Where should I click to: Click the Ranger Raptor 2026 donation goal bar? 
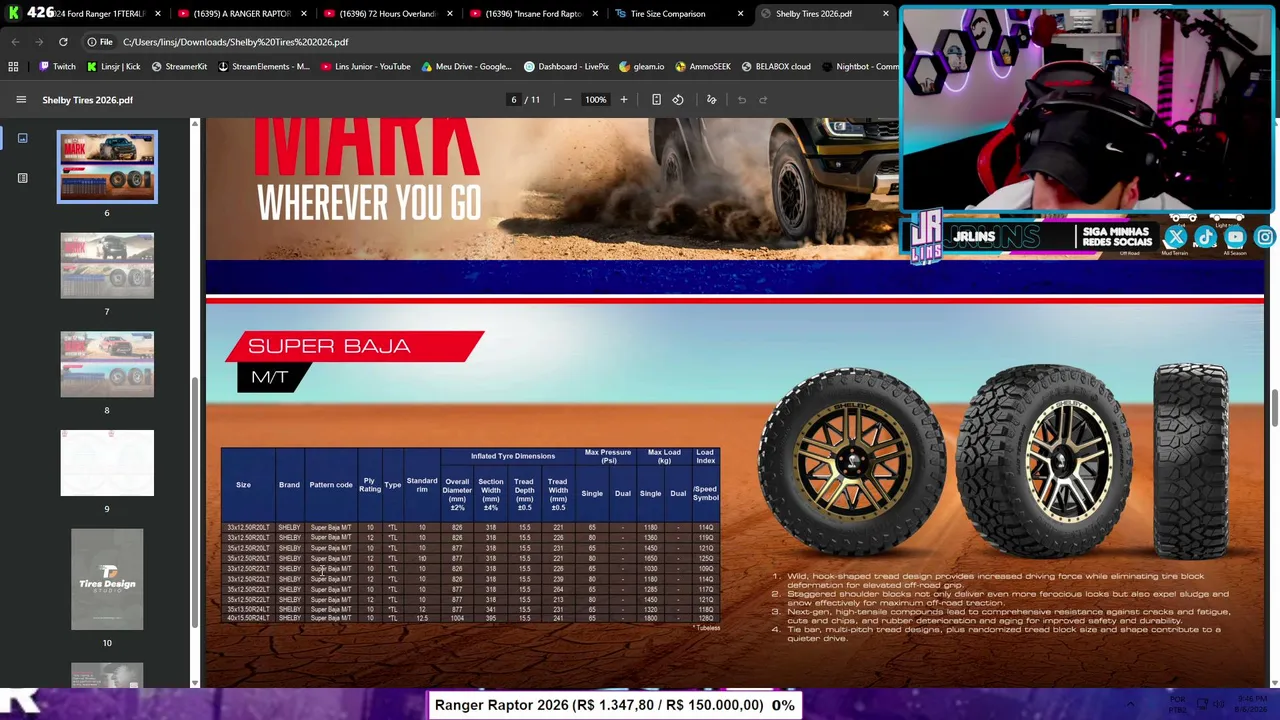(614, 705)
